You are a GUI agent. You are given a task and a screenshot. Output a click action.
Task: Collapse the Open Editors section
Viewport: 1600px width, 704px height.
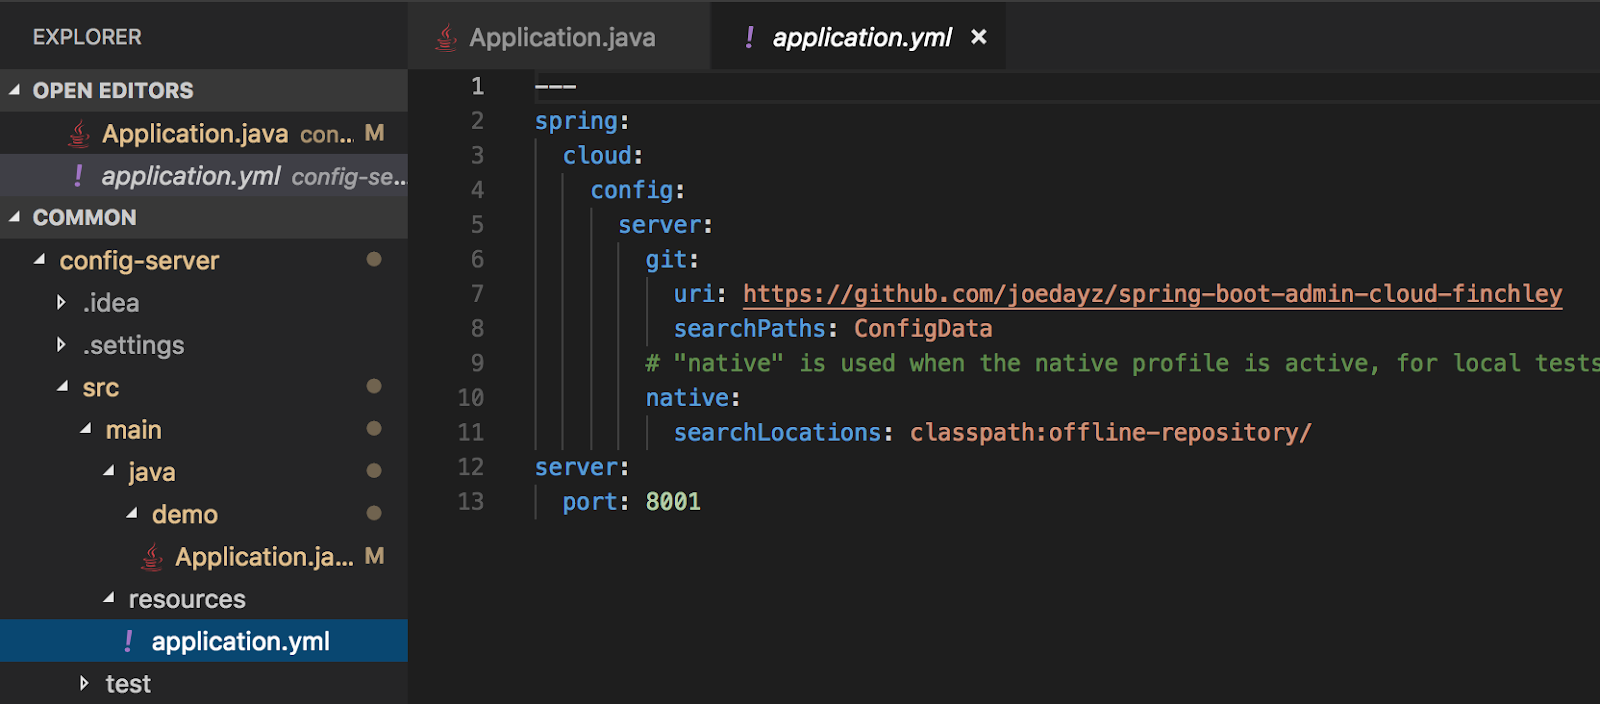tap(15, 90)
